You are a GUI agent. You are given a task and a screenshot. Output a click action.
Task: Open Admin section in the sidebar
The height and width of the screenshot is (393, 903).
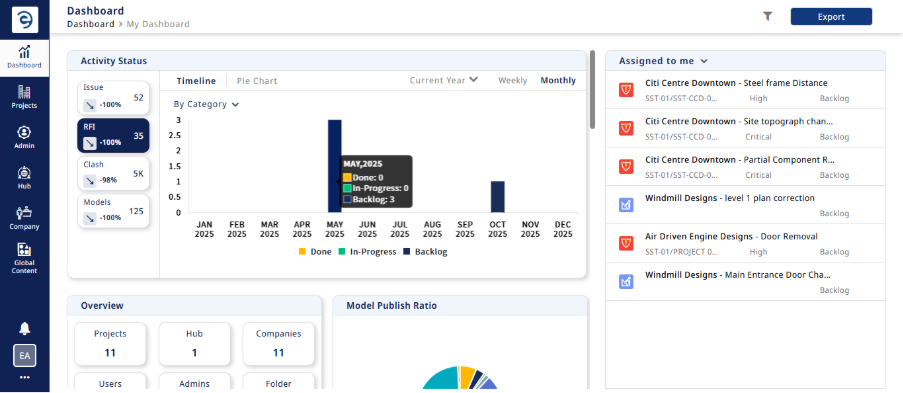pyautogui.click(x=24, y=138)
